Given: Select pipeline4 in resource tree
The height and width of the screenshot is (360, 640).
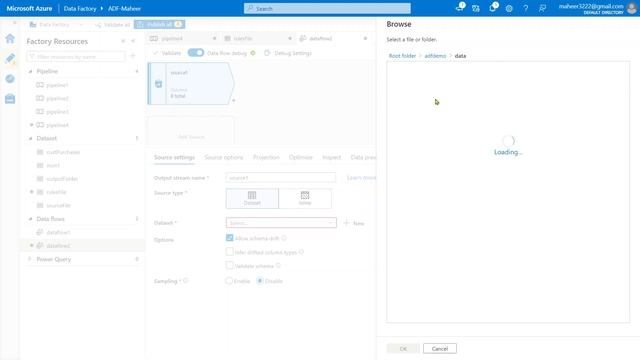Looking at the screenshot, I should tap(57, 125).
